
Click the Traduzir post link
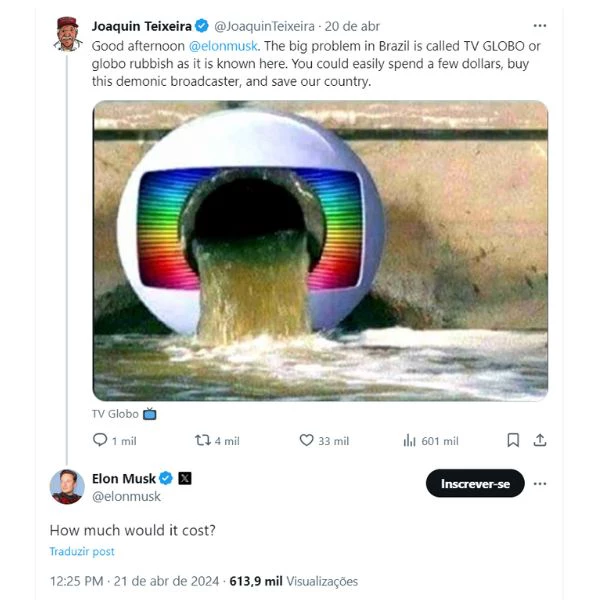tap(82, 551)
